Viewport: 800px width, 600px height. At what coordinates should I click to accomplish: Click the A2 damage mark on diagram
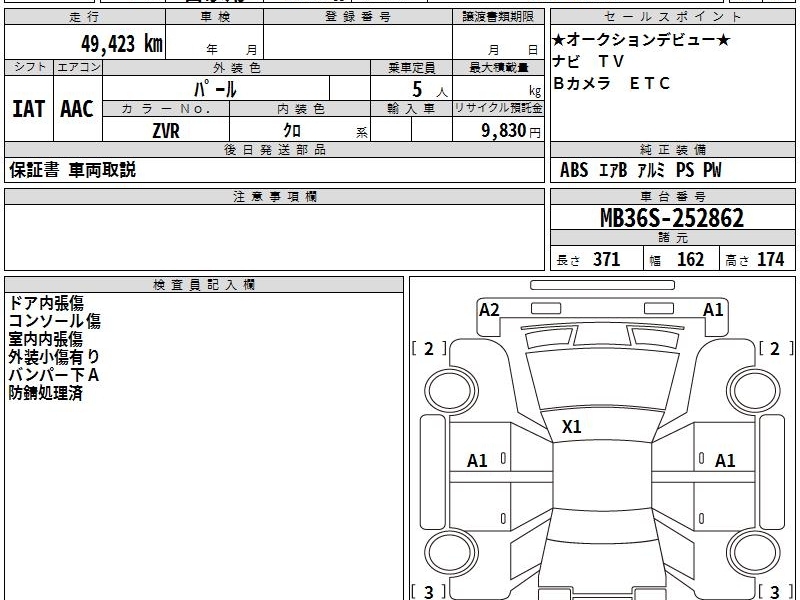[489, 310]
